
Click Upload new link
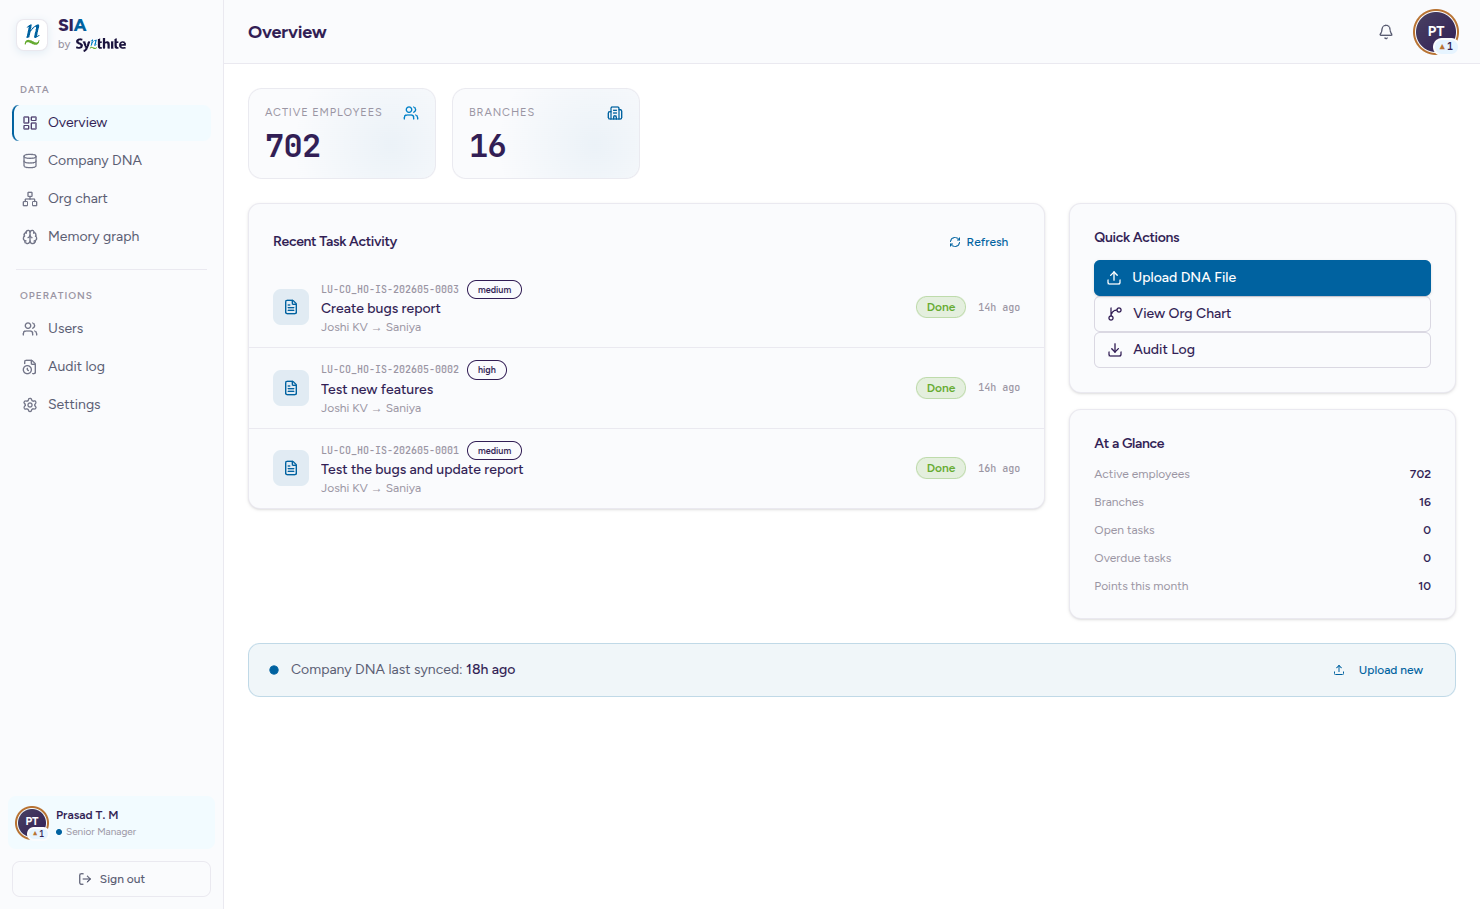click(1378, 670)
